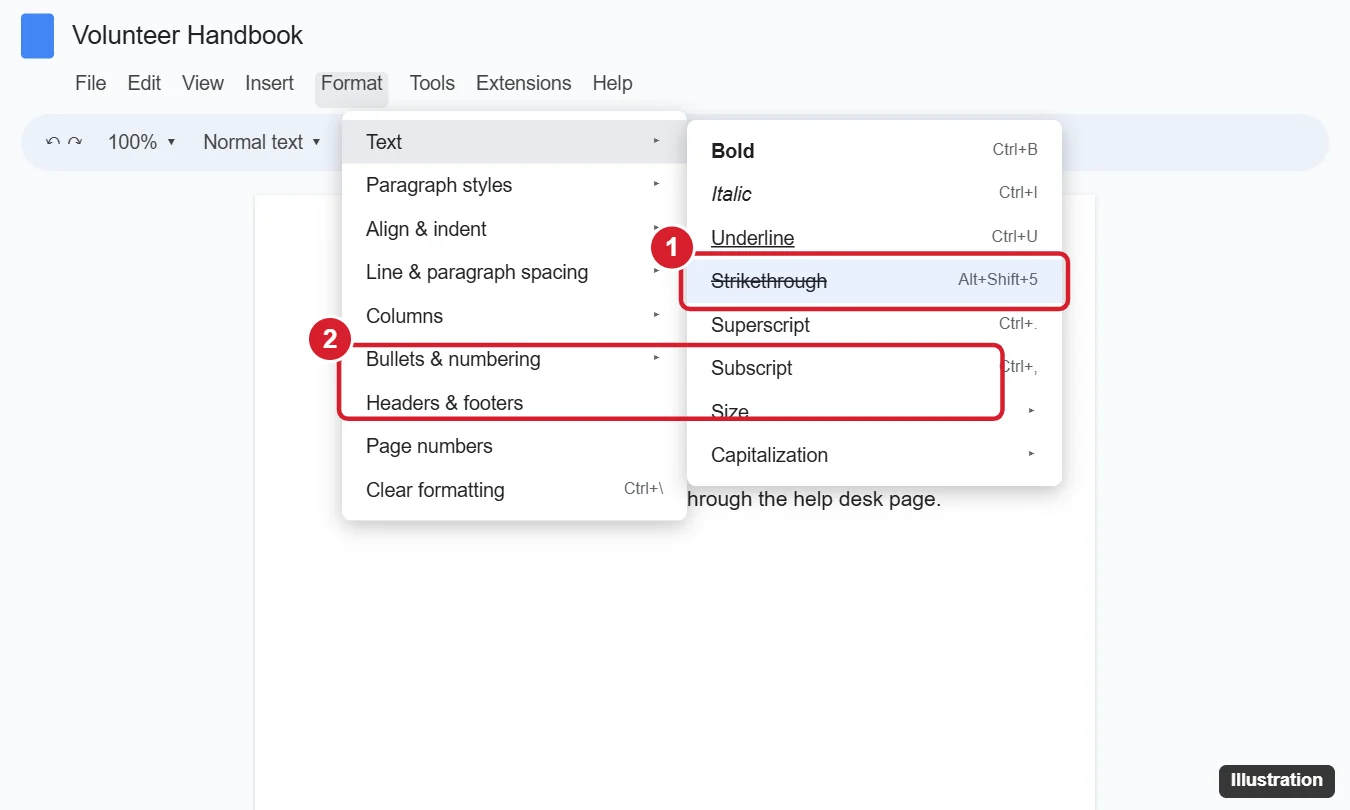Open the Normal text style dropdown
Viewport: 1350px width, 810px height.
click(x=262, y=142)
